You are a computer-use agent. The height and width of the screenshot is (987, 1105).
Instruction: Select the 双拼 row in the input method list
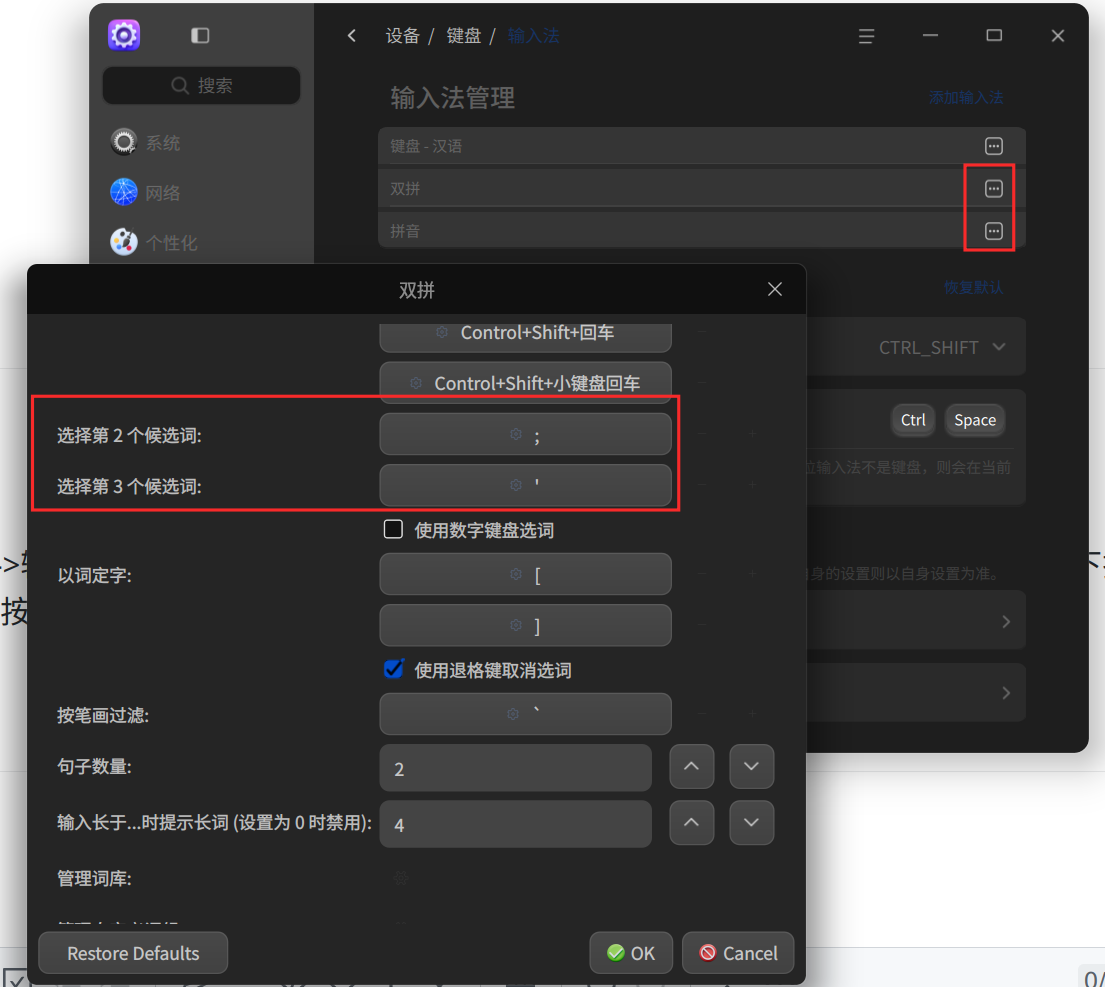[701, 188]
